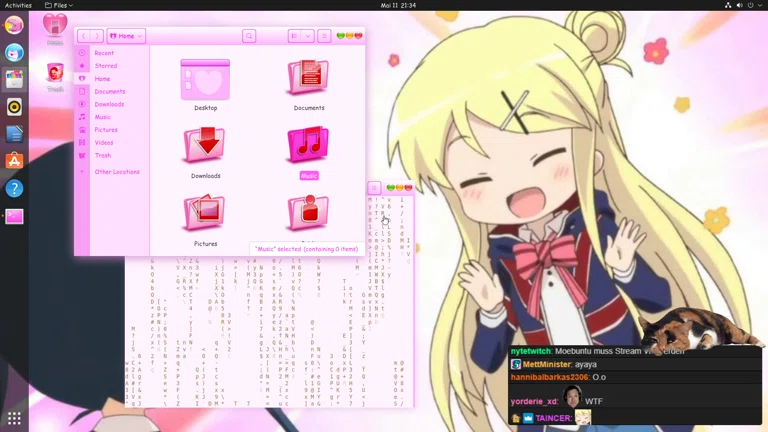Open Music from the sidebar

coord(102,117)
